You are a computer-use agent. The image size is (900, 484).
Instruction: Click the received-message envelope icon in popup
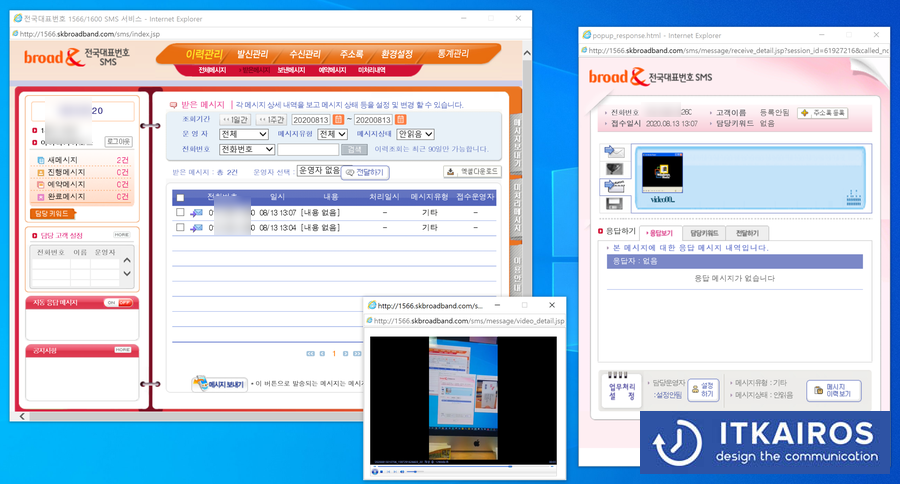614,152
